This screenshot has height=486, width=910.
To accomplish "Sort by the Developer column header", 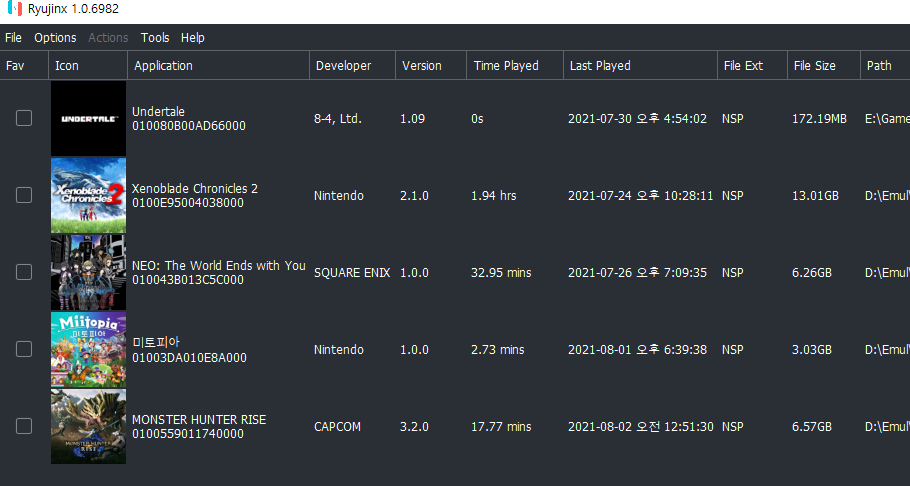I will point(353,66).
